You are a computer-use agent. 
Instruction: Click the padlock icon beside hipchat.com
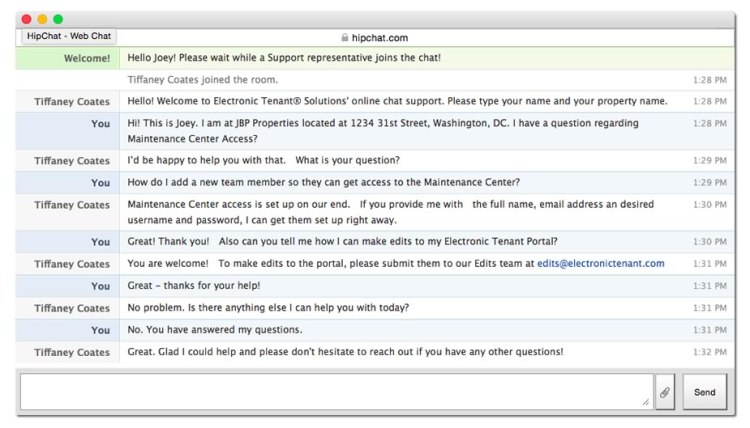point(345,38)
